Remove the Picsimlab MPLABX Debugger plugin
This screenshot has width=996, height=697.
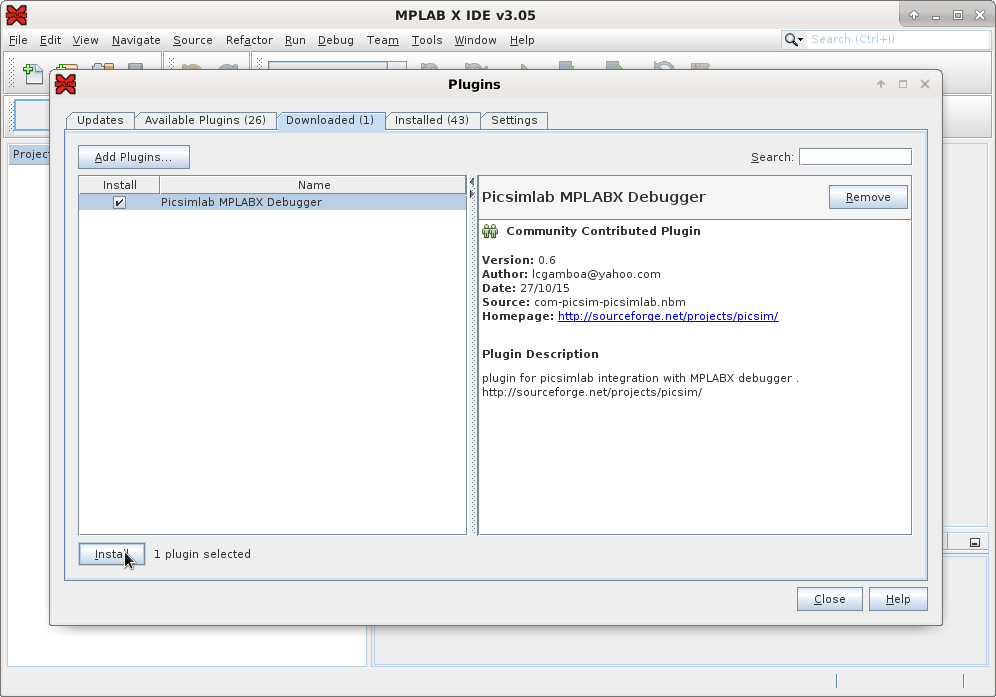867,196
